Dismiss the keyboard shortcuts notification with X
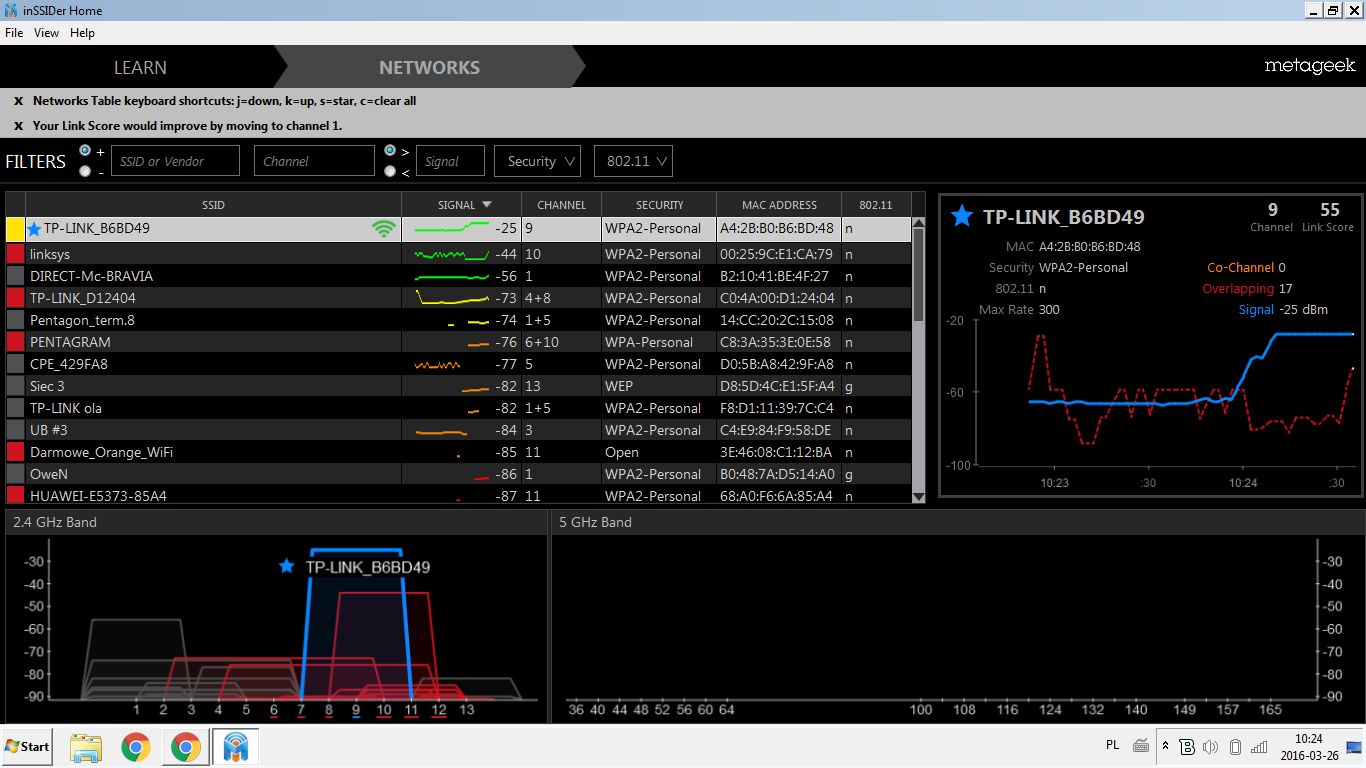This screenshot has width=1366, height=768. click(x=18, y=101)
